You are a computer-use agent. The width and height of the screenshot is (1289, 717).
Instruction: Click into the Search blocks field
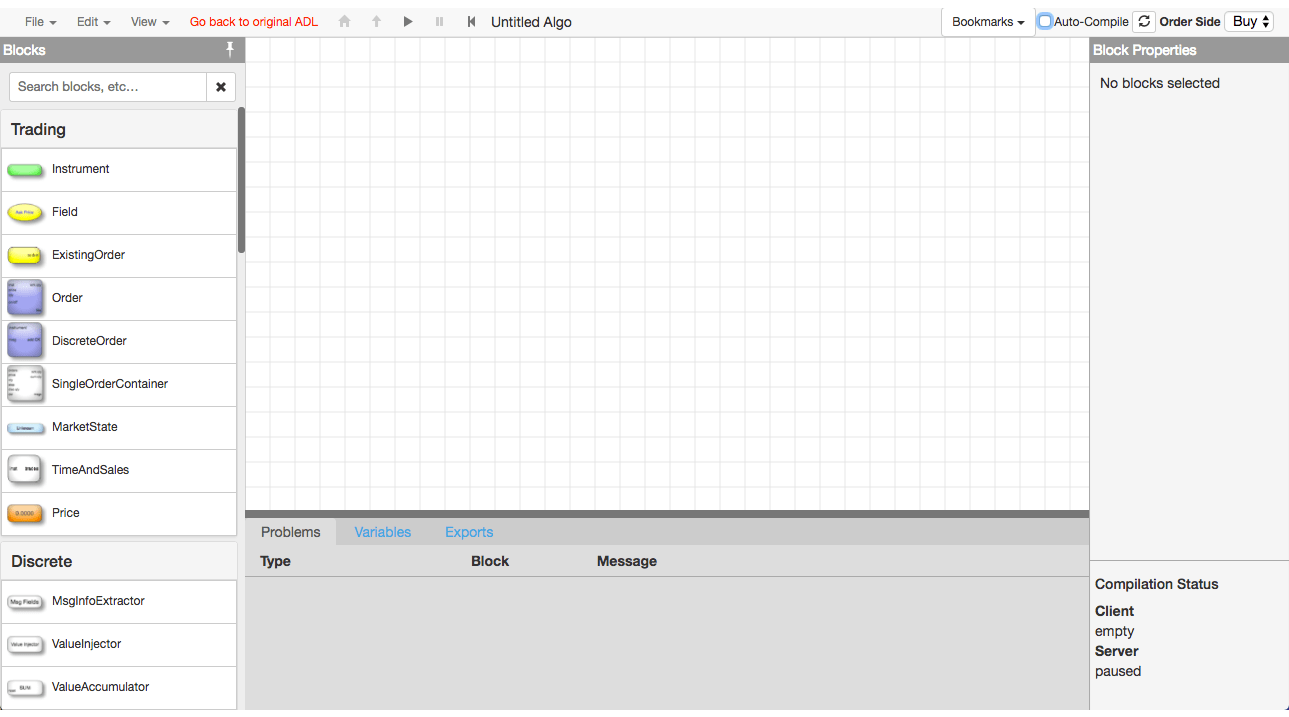[108, 87]
